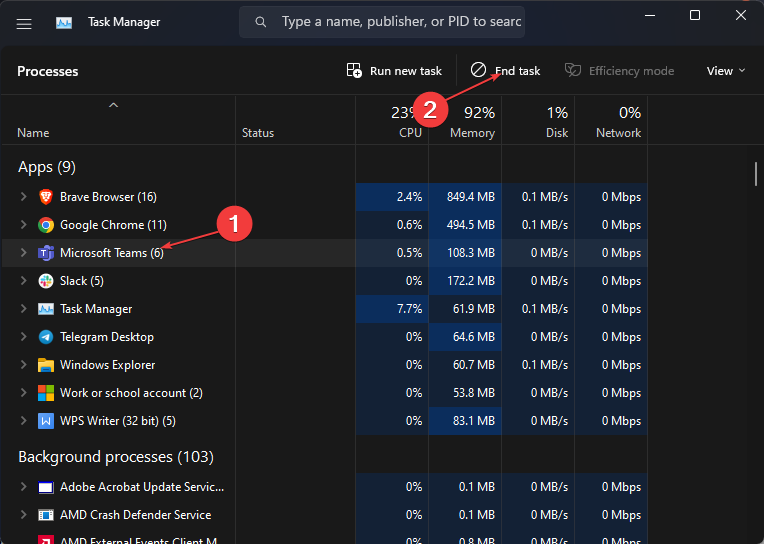The image size is (764, 544).
Task: Close the Task Manager window
Action: pos(741,16)
